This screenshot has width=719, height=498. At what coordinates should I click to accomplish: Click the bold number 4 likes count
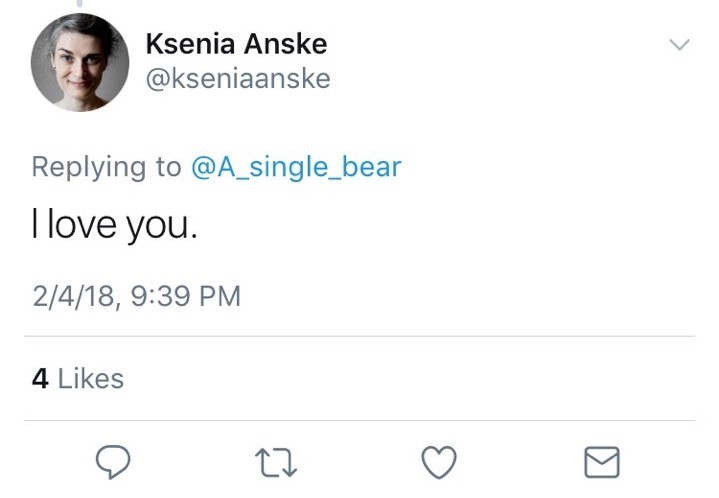[40, 379]
